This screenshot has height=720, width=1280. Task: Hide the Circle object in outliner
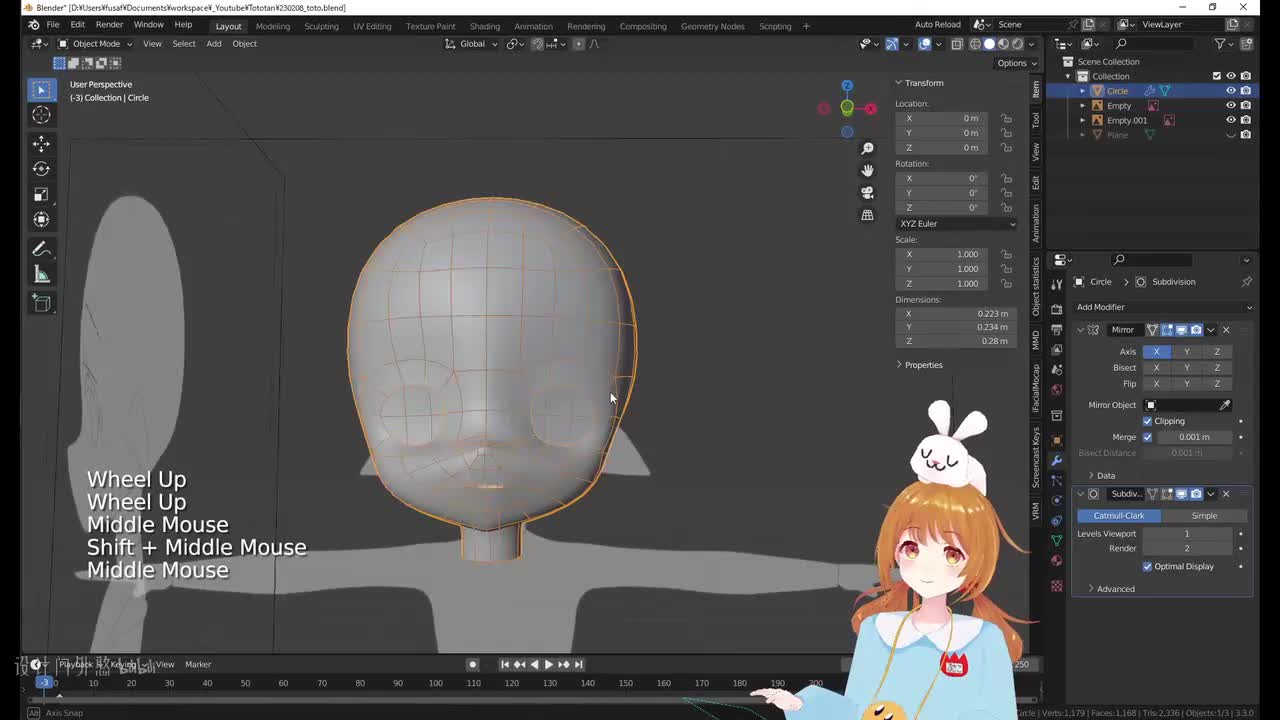(1231, 91)
